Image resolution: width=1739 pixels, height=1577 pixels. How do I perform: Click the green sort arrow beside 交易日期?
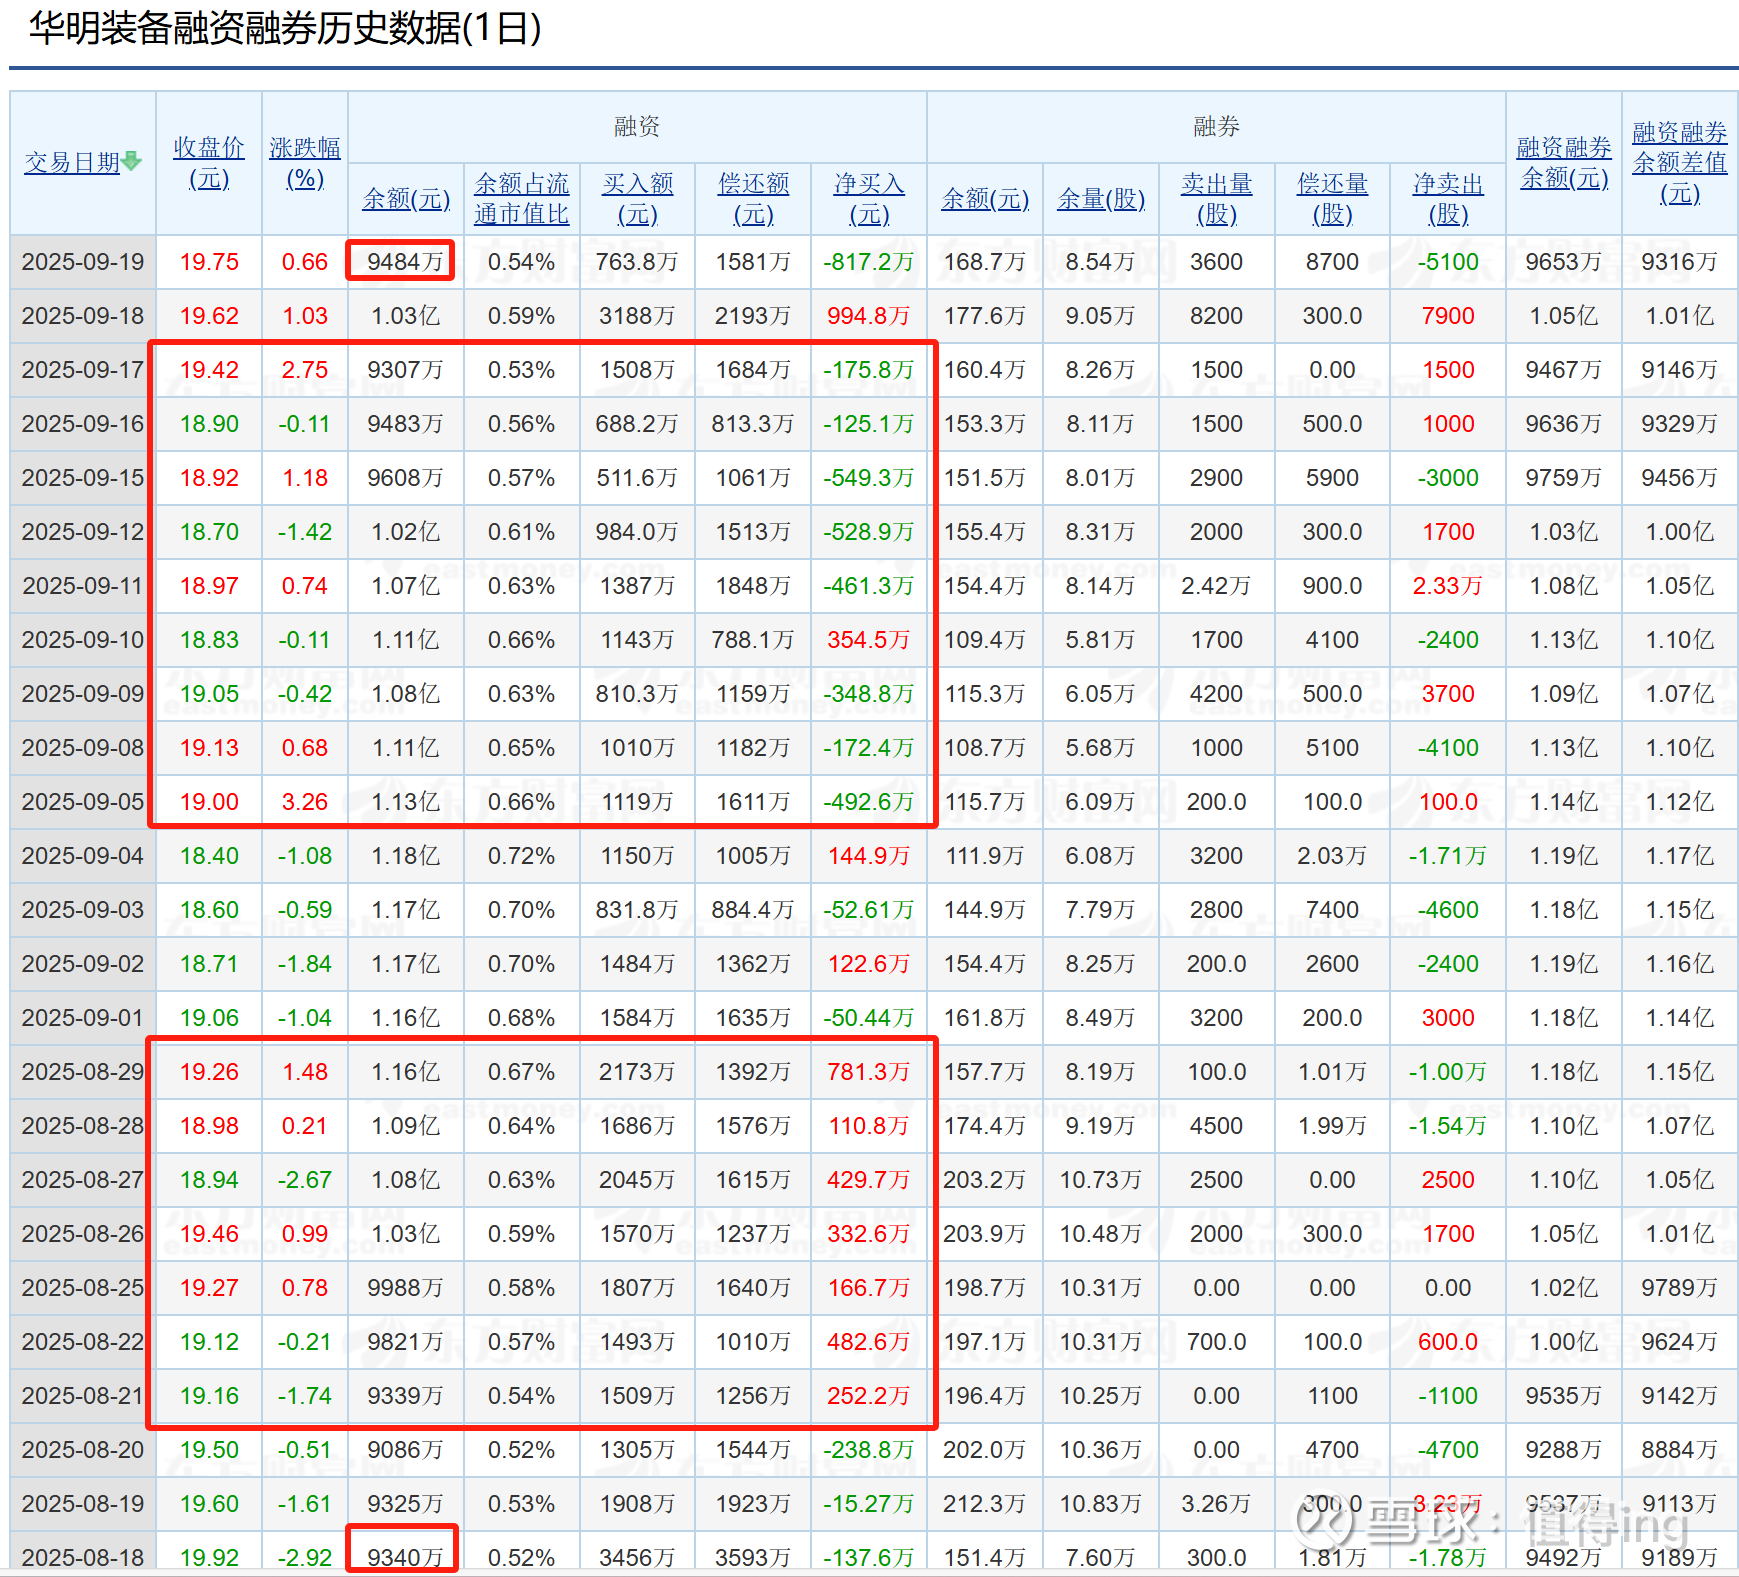tap(132, 162)
